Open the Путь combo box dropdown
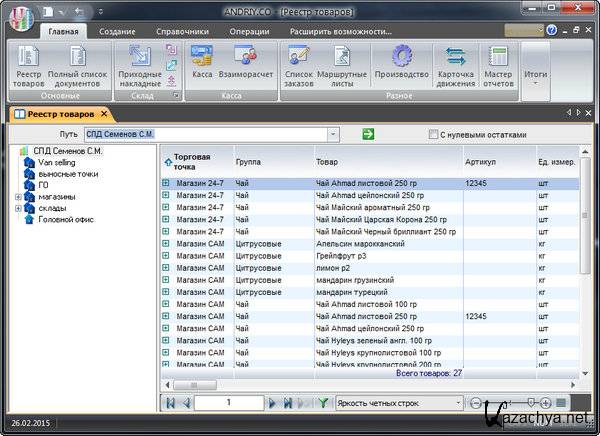The width and height of the screenshot is (600, 436). [x=332, y=134]
